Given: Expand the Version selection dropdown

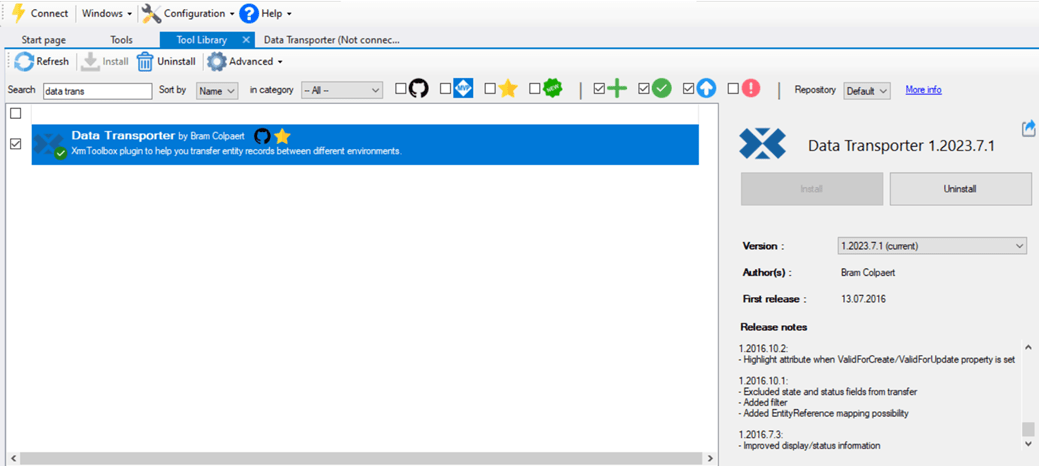Looking at the screenshot, I should tap(932, 246).
